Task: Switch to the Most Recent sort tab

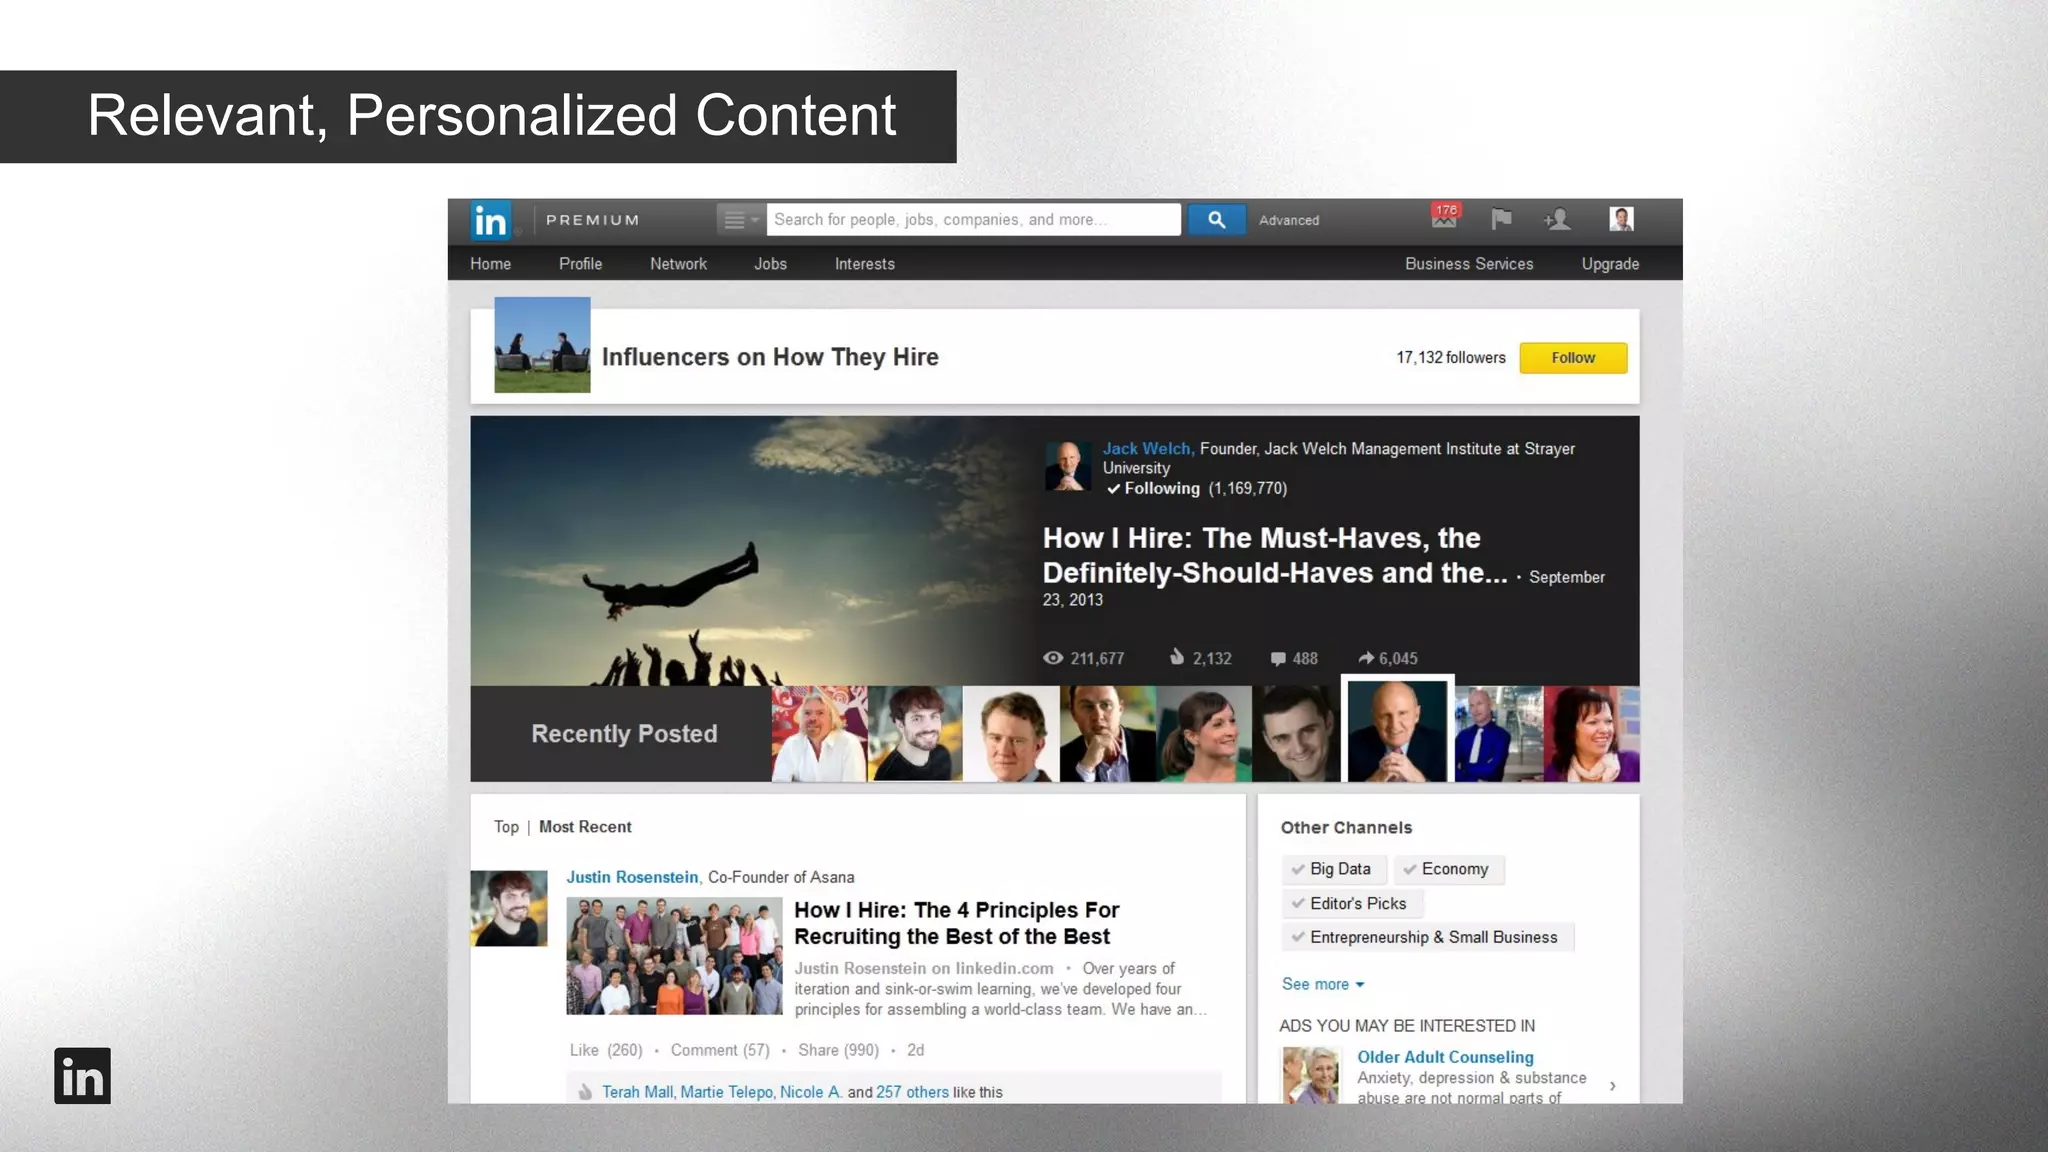Action: (585, 827)
